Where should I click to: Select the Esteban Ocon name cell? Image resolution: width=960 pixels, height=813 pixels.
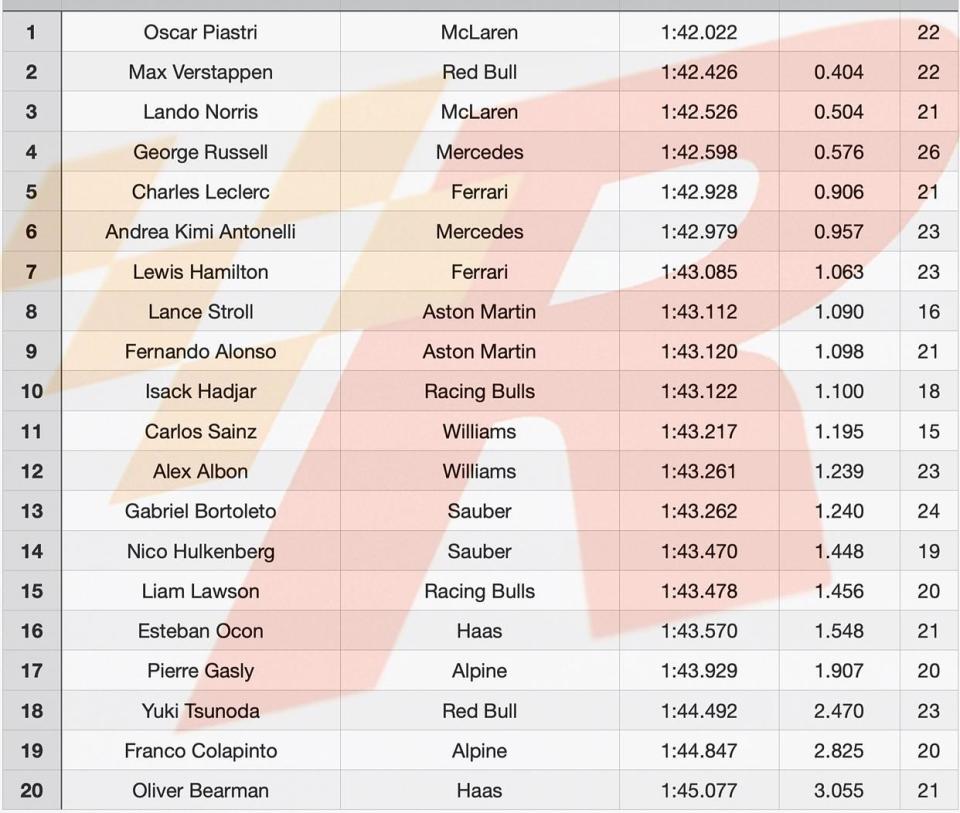coord(201,631)
